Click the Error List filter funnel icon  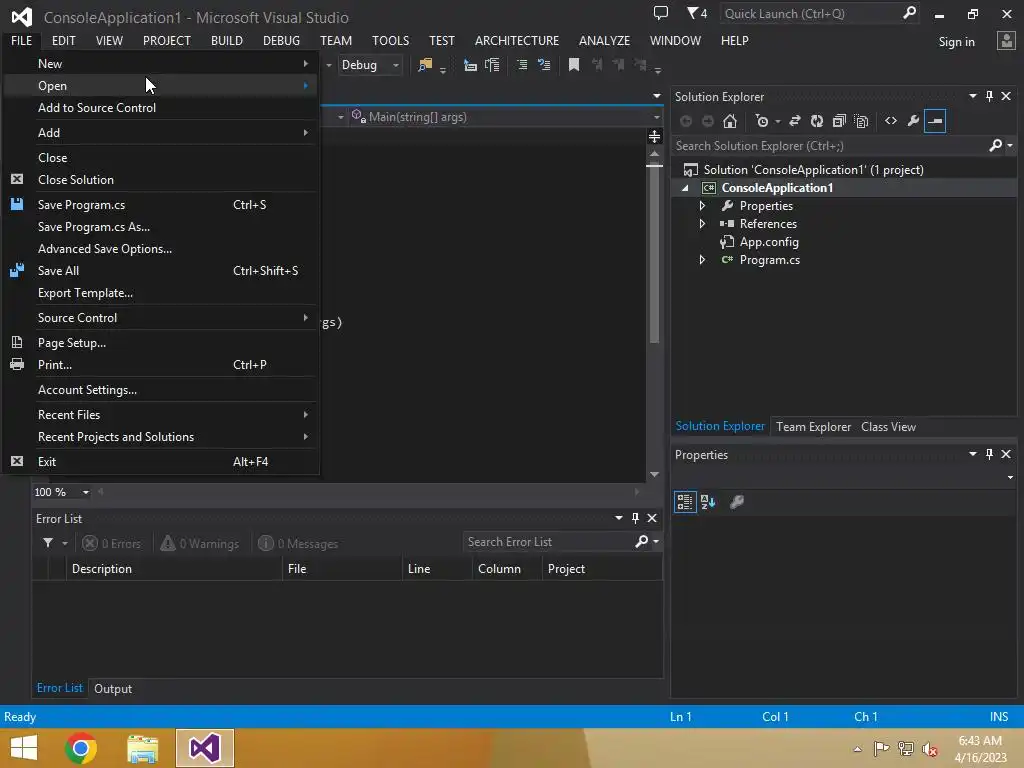(x=48, y=543)
